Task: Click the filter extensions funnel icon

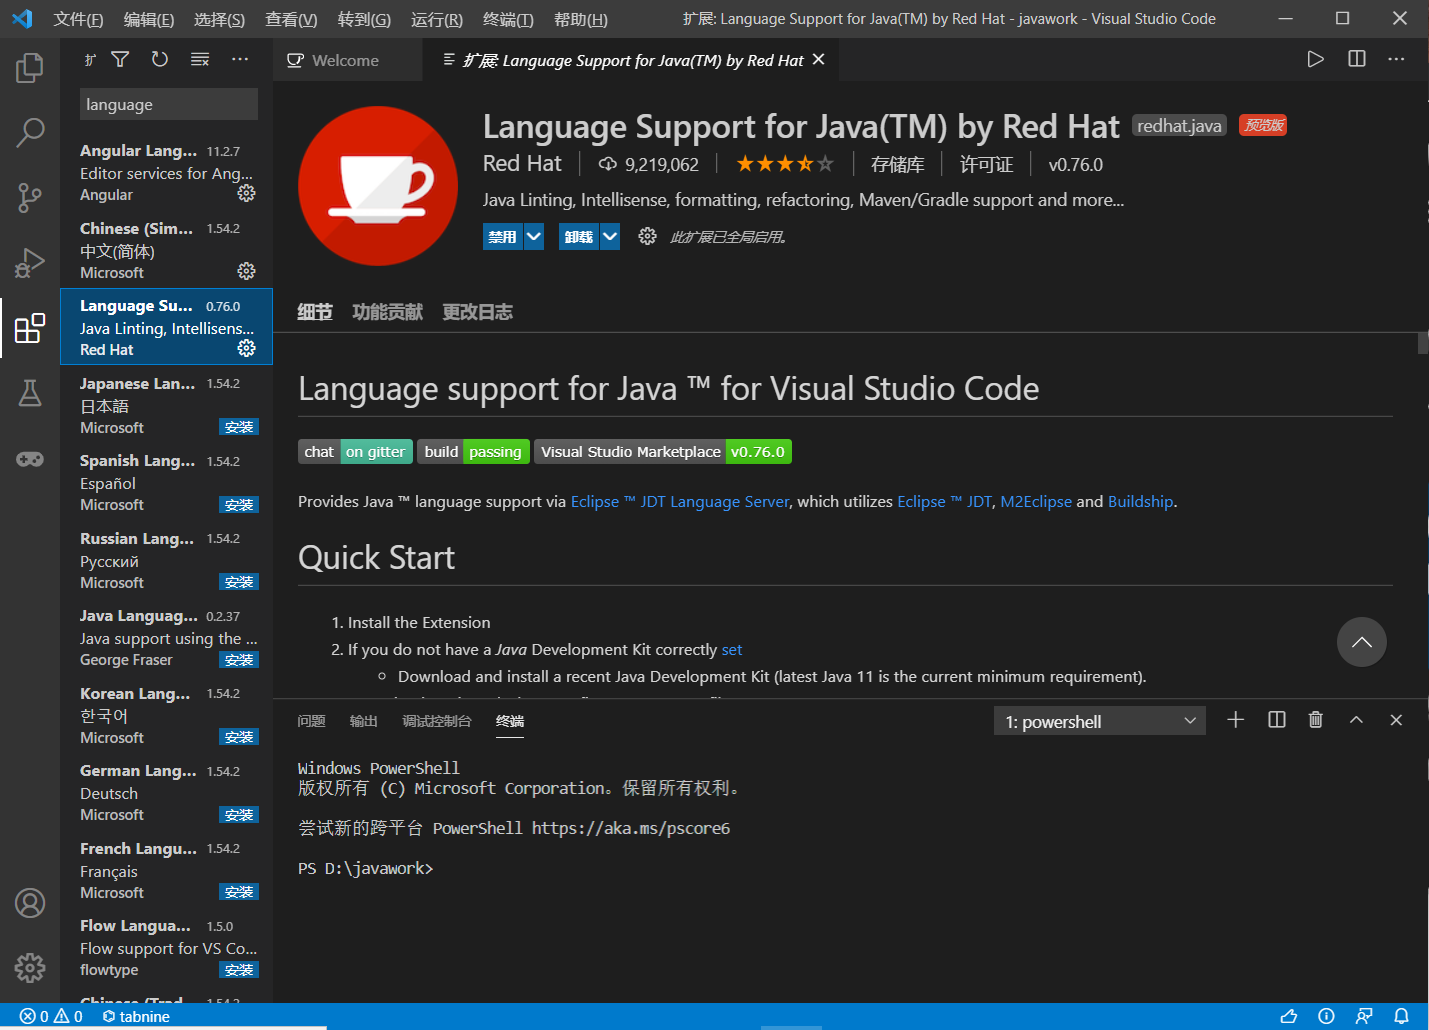Action: point(120,59)
